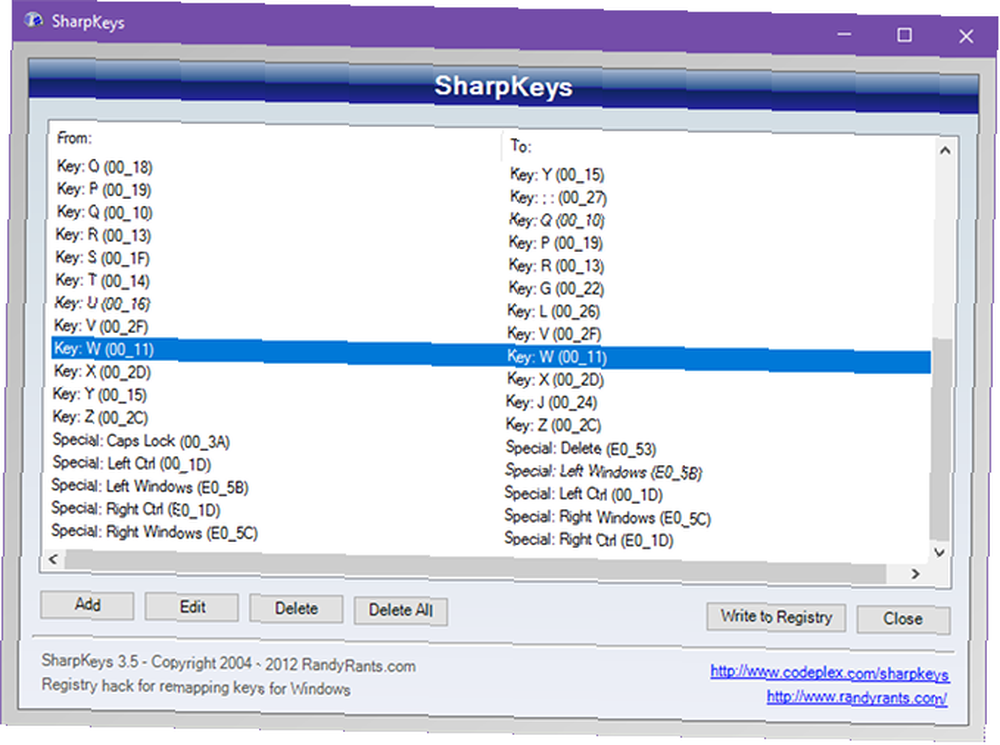Click highlighted 'Key: W (00_11)' in To column
This screenshot has width=1000, height=745.
(557, 357)
